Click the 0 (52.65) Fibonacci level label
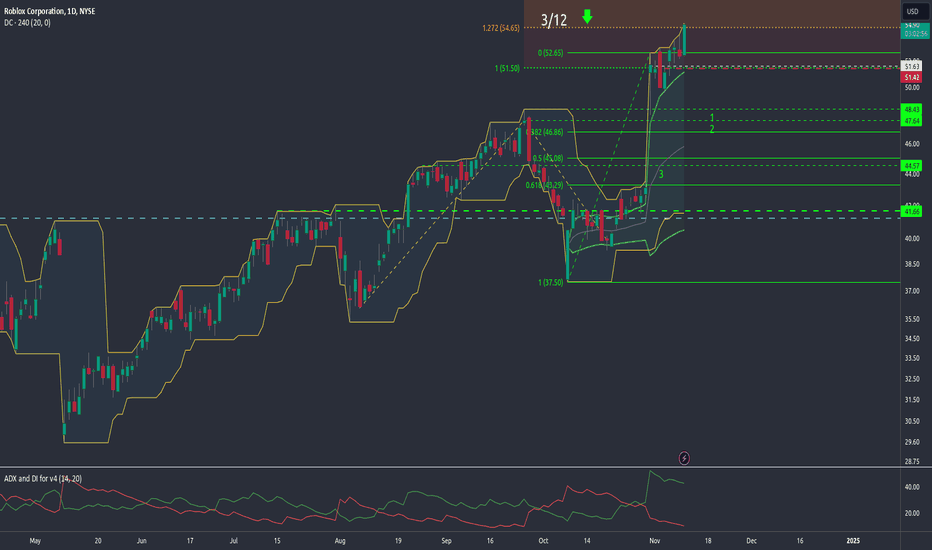This screenshot has width=932, height=550. [550, 53]
